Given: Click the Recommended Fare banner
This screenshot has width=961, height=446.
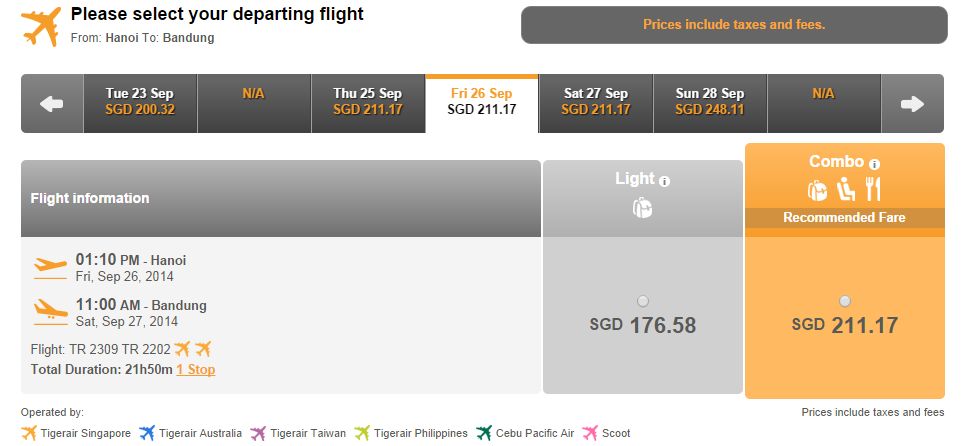Looking at the screenshot, I should (x=845, y=217).
